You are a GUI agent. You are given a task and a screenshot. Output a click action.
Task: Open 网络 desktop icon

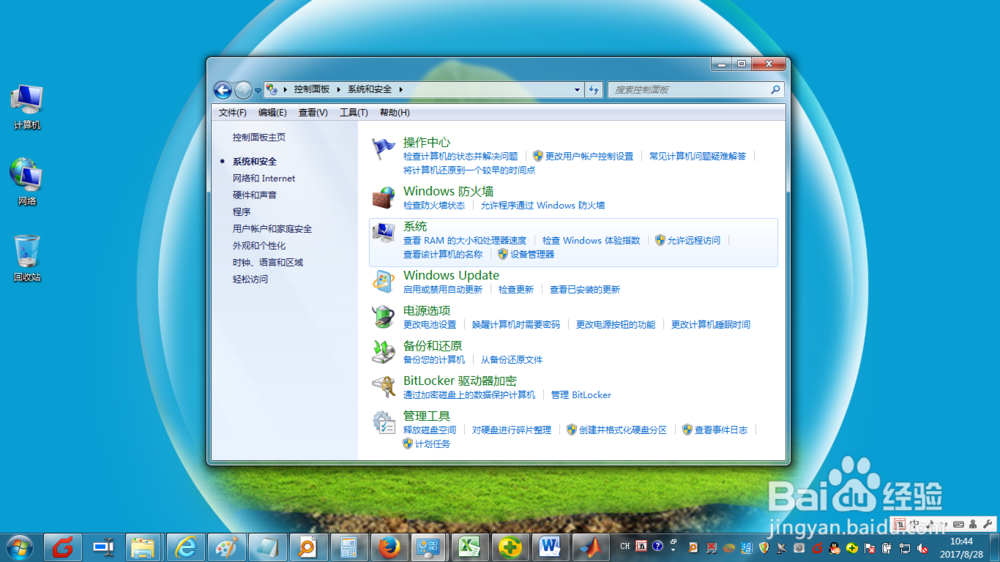[27, 182]
